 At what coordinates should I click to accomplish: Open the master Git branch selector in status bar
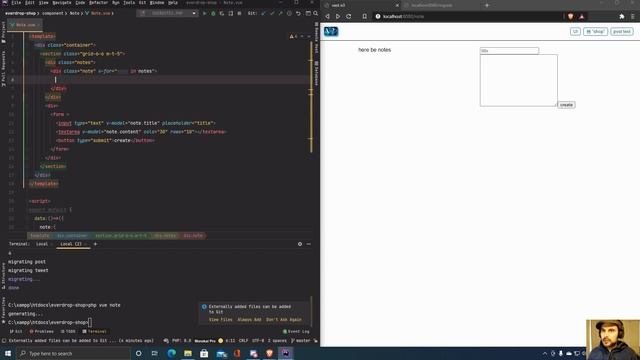pos(301,340)
